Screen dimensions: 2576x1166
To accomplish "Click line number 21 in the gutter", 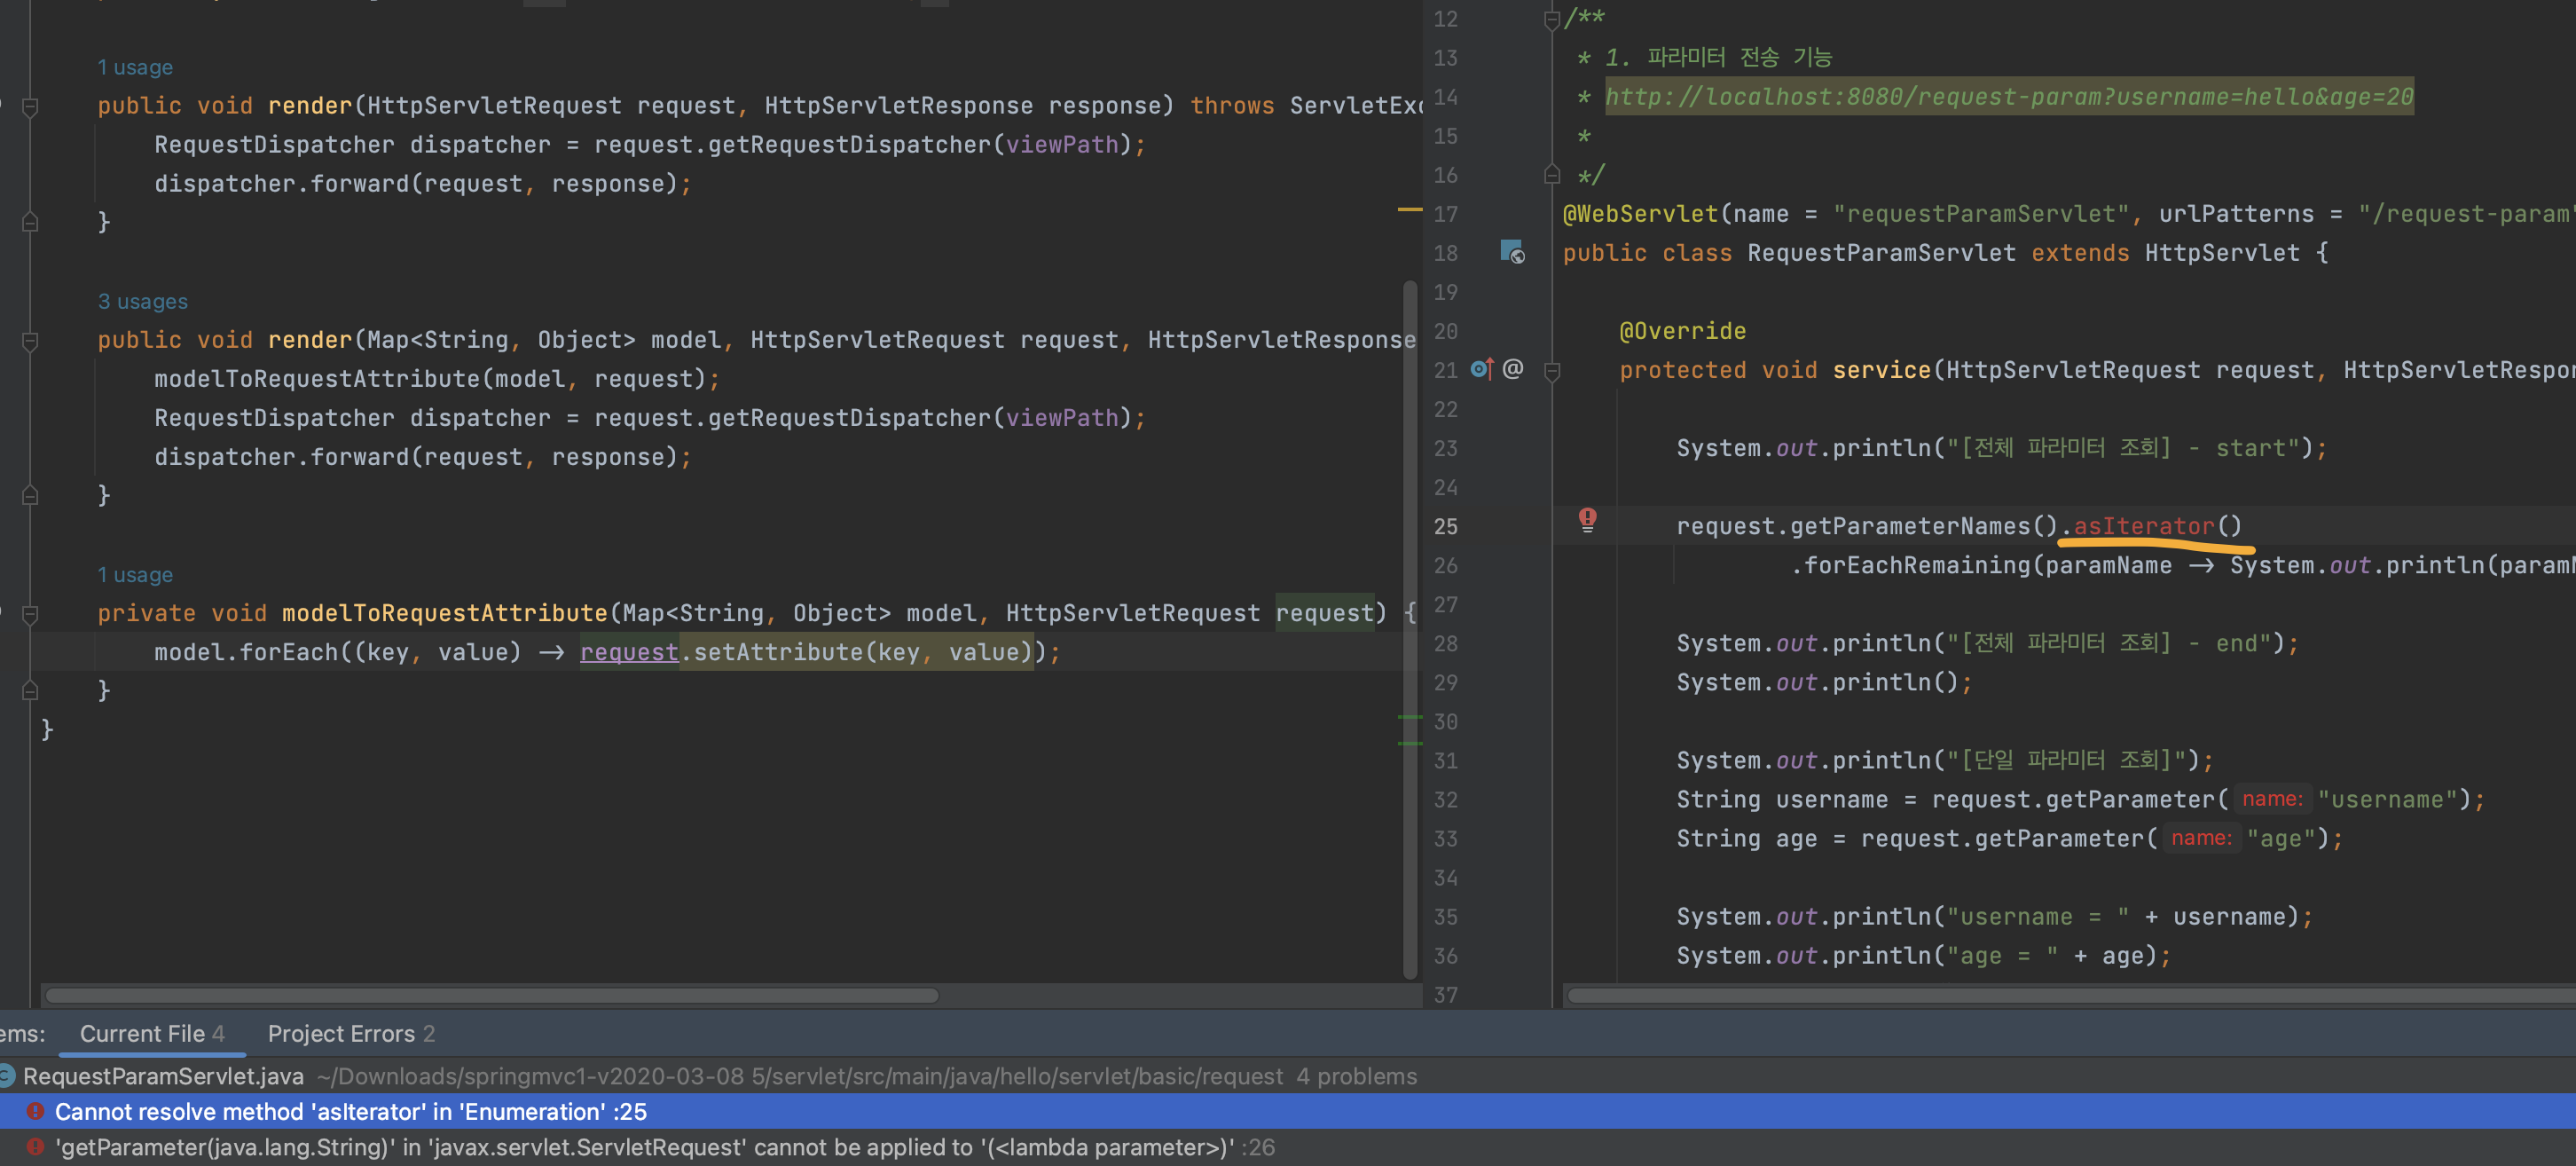I will click(x=1445, y=370).
